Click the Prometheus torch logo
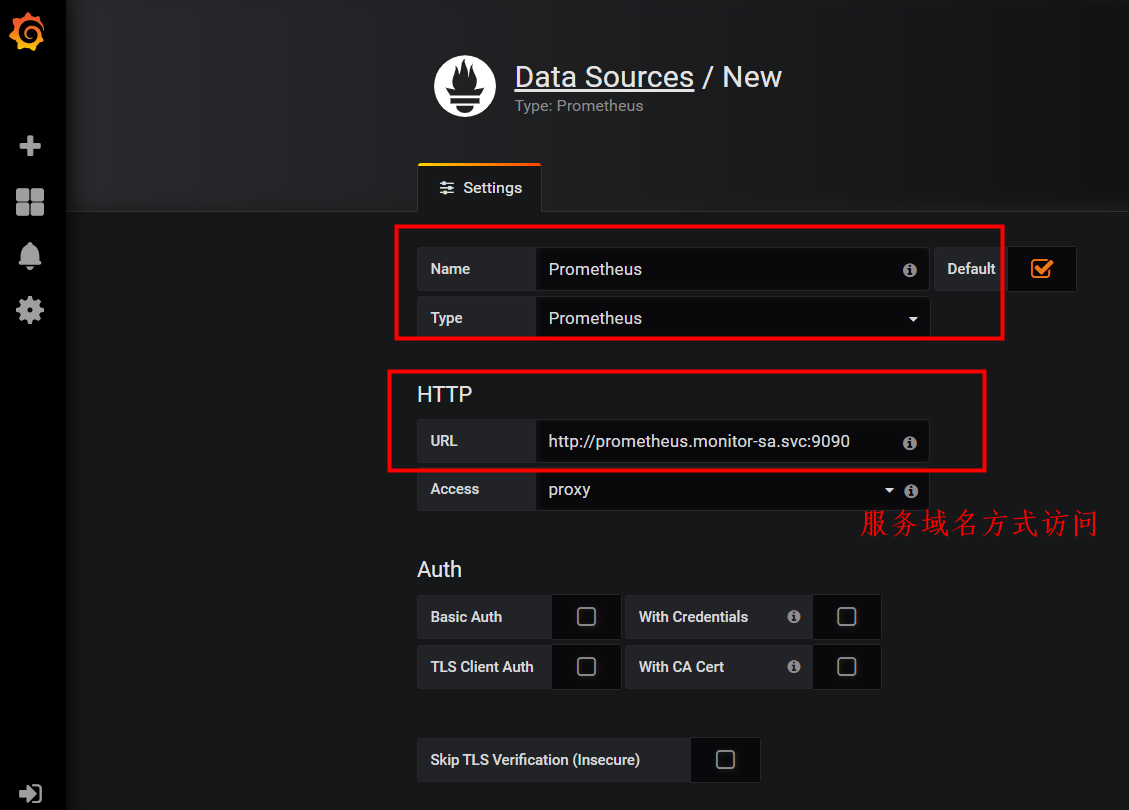 (x=465, y=86)
